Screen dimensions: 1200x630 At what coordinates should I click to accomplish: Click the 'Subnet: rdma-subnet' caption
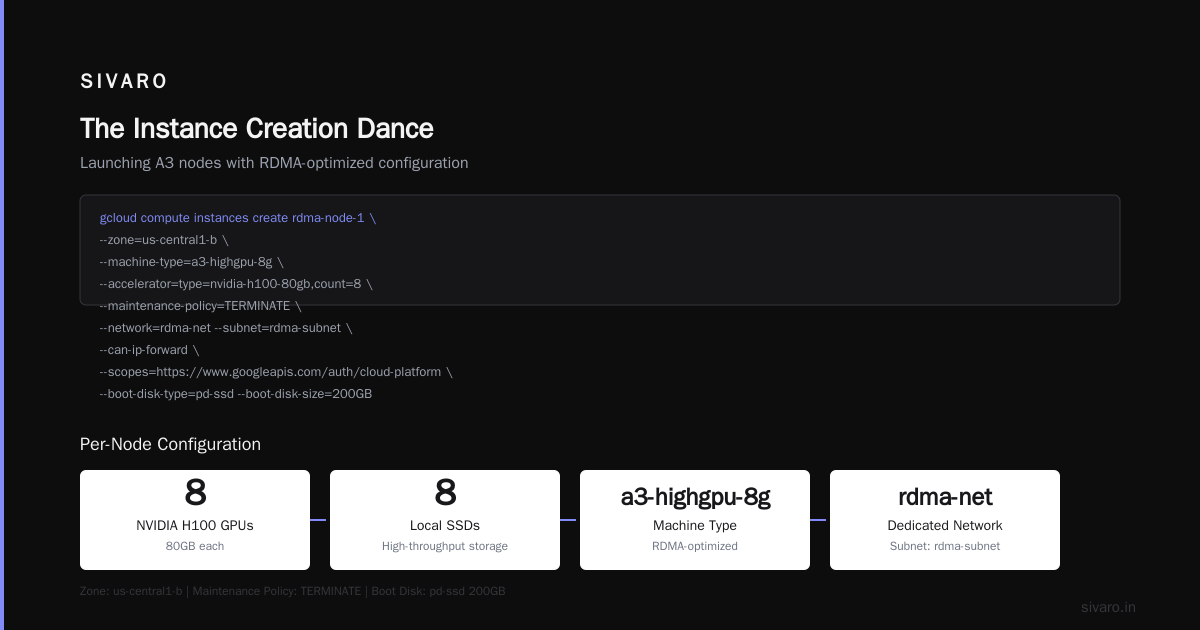click(x=945, y=546)
